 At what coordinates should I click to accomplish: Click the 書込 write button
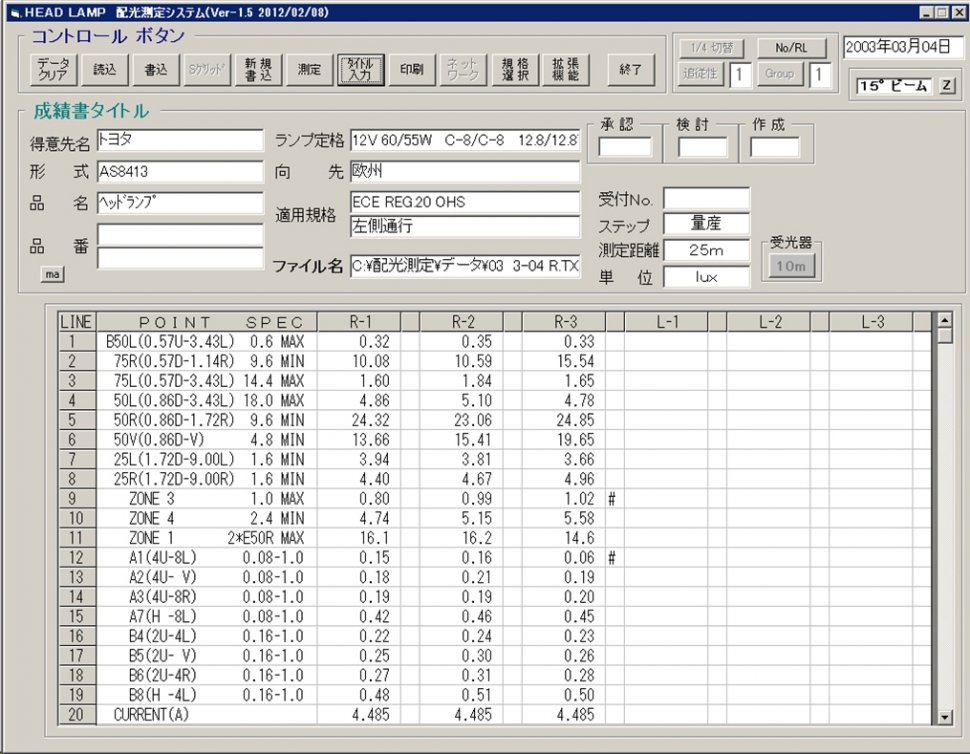pos(156,69)
